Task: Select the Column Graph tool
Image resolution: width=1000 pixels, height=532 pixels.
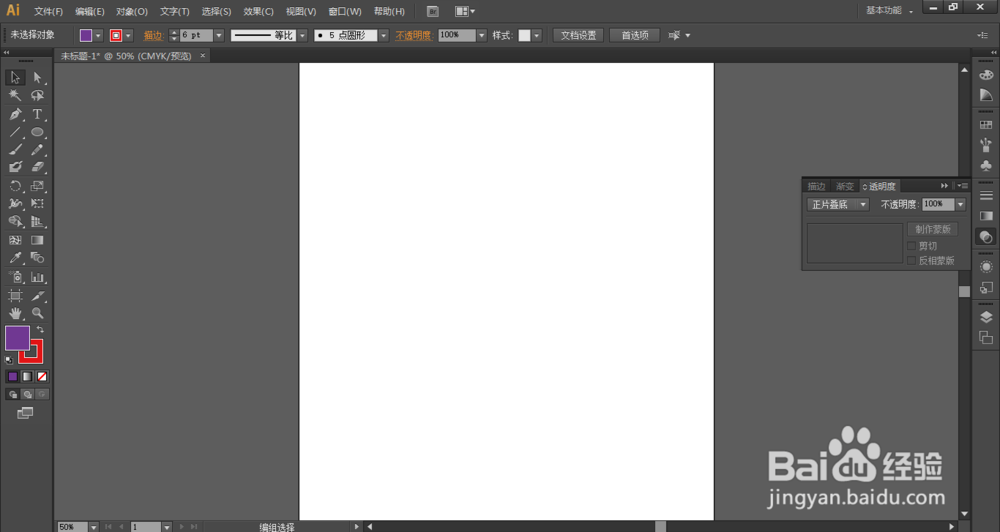Action: [37, 277]
